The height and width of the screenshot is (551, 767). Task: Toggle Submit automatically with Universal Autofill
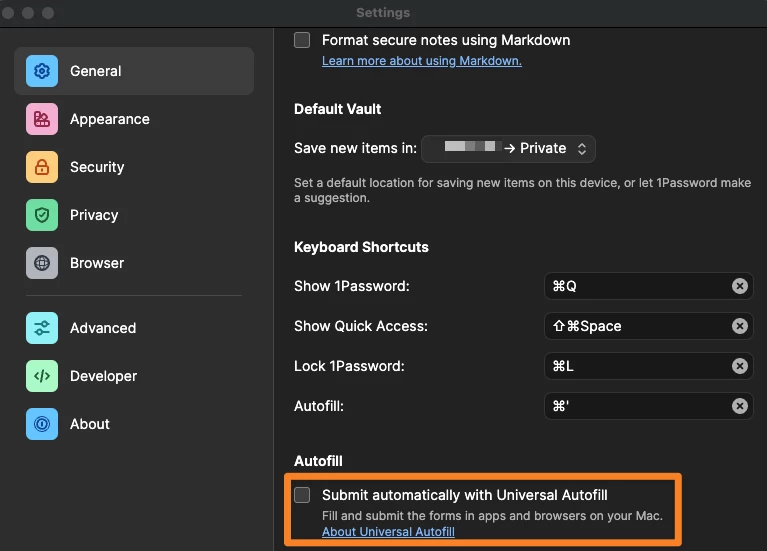(x=302, y=495)
